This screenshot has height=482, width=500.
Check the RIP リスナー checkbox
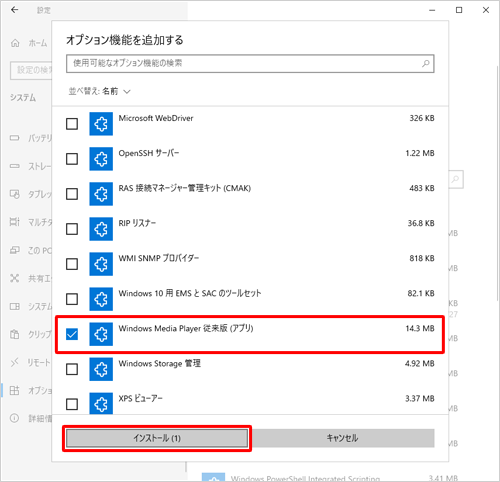point(72,229)
